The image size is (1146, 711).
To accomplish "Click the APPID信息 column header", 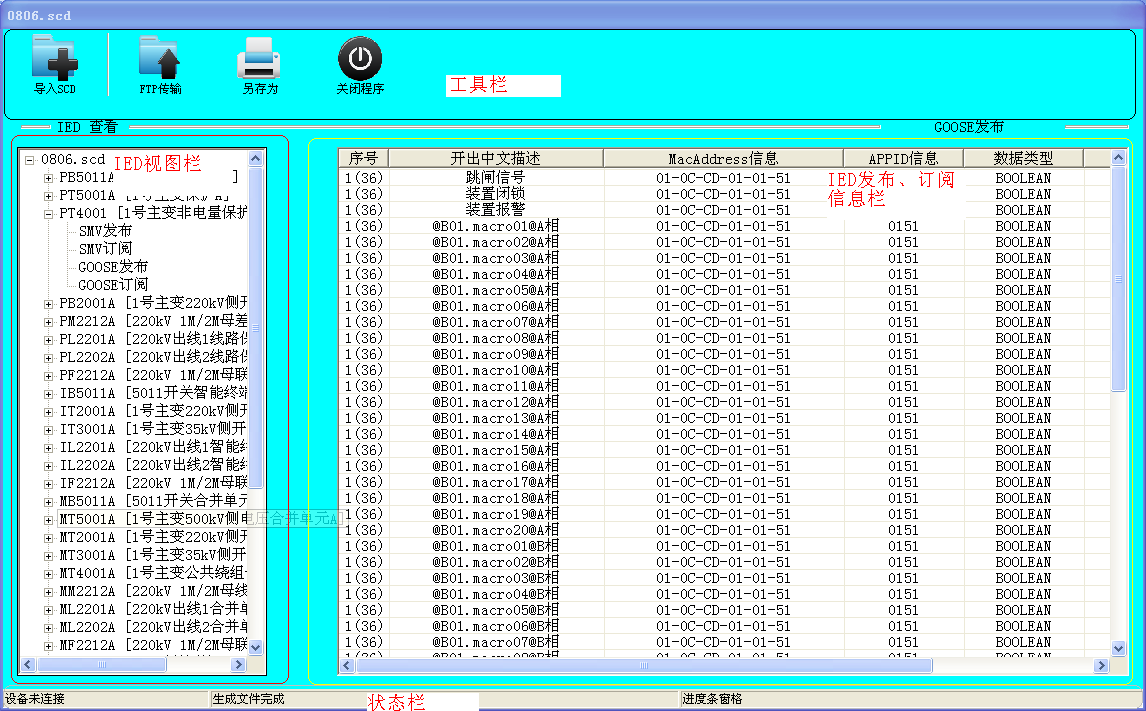I will 903,158.
